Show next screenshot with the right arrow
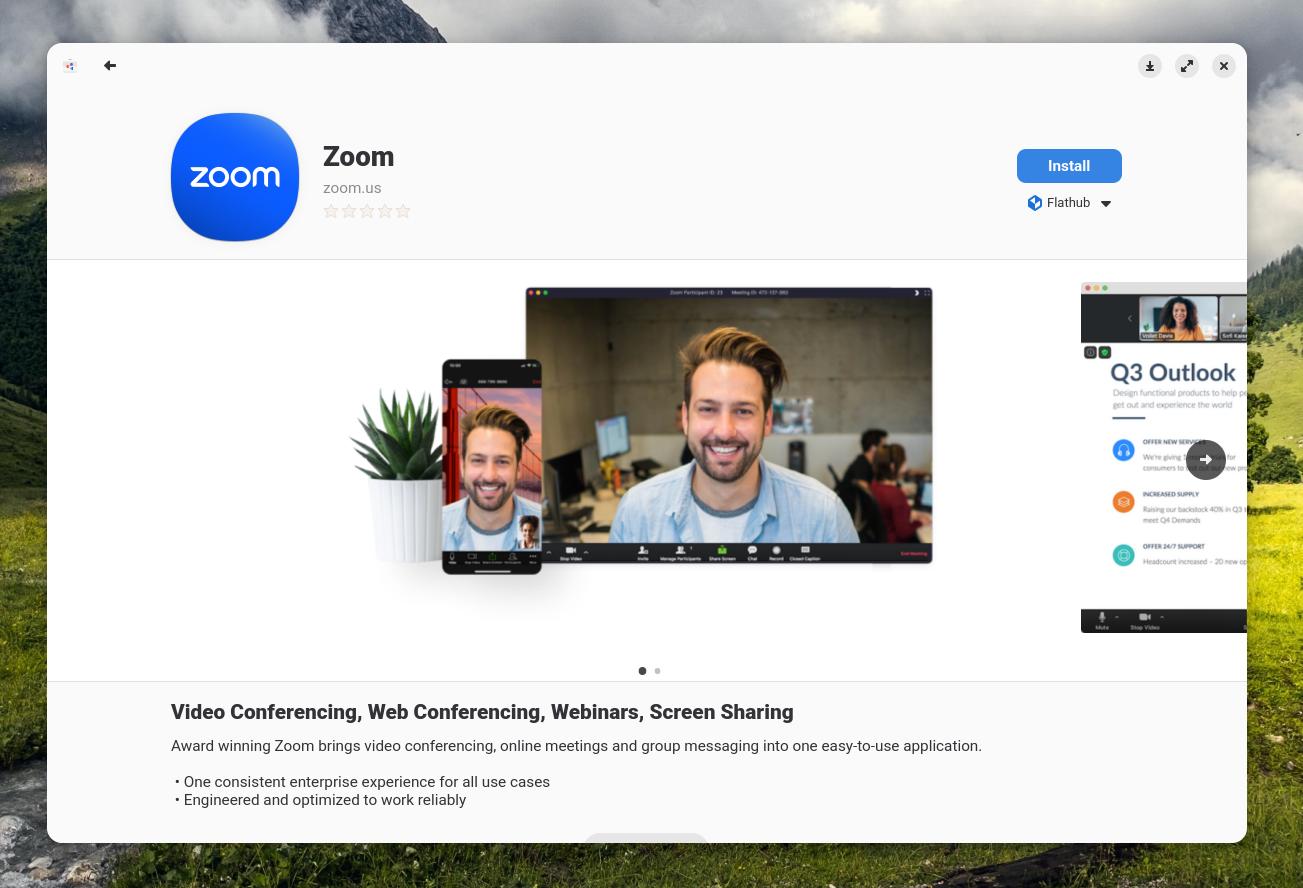Image resolution: width=1303 pixels, height=888 pixels. pyautogui.click(x=1206, y=460)
